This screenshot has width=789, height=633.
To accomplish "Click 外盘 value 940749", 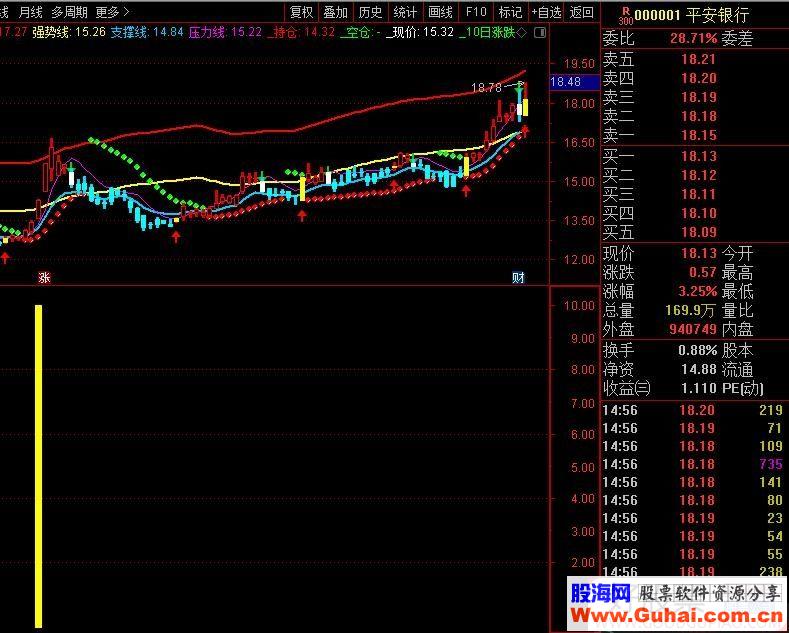I will 693,330.
